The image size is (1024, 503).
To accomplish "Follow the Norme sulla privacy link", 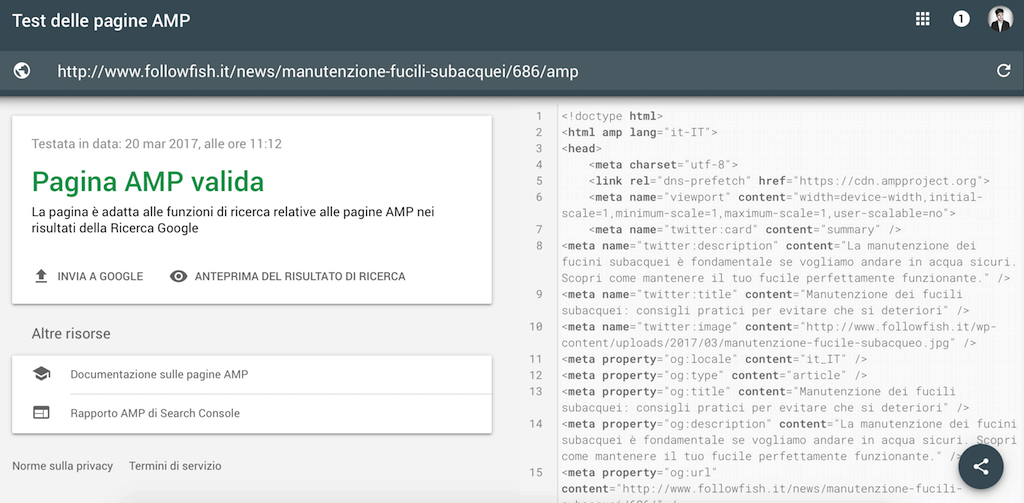I will click(62, 466).
